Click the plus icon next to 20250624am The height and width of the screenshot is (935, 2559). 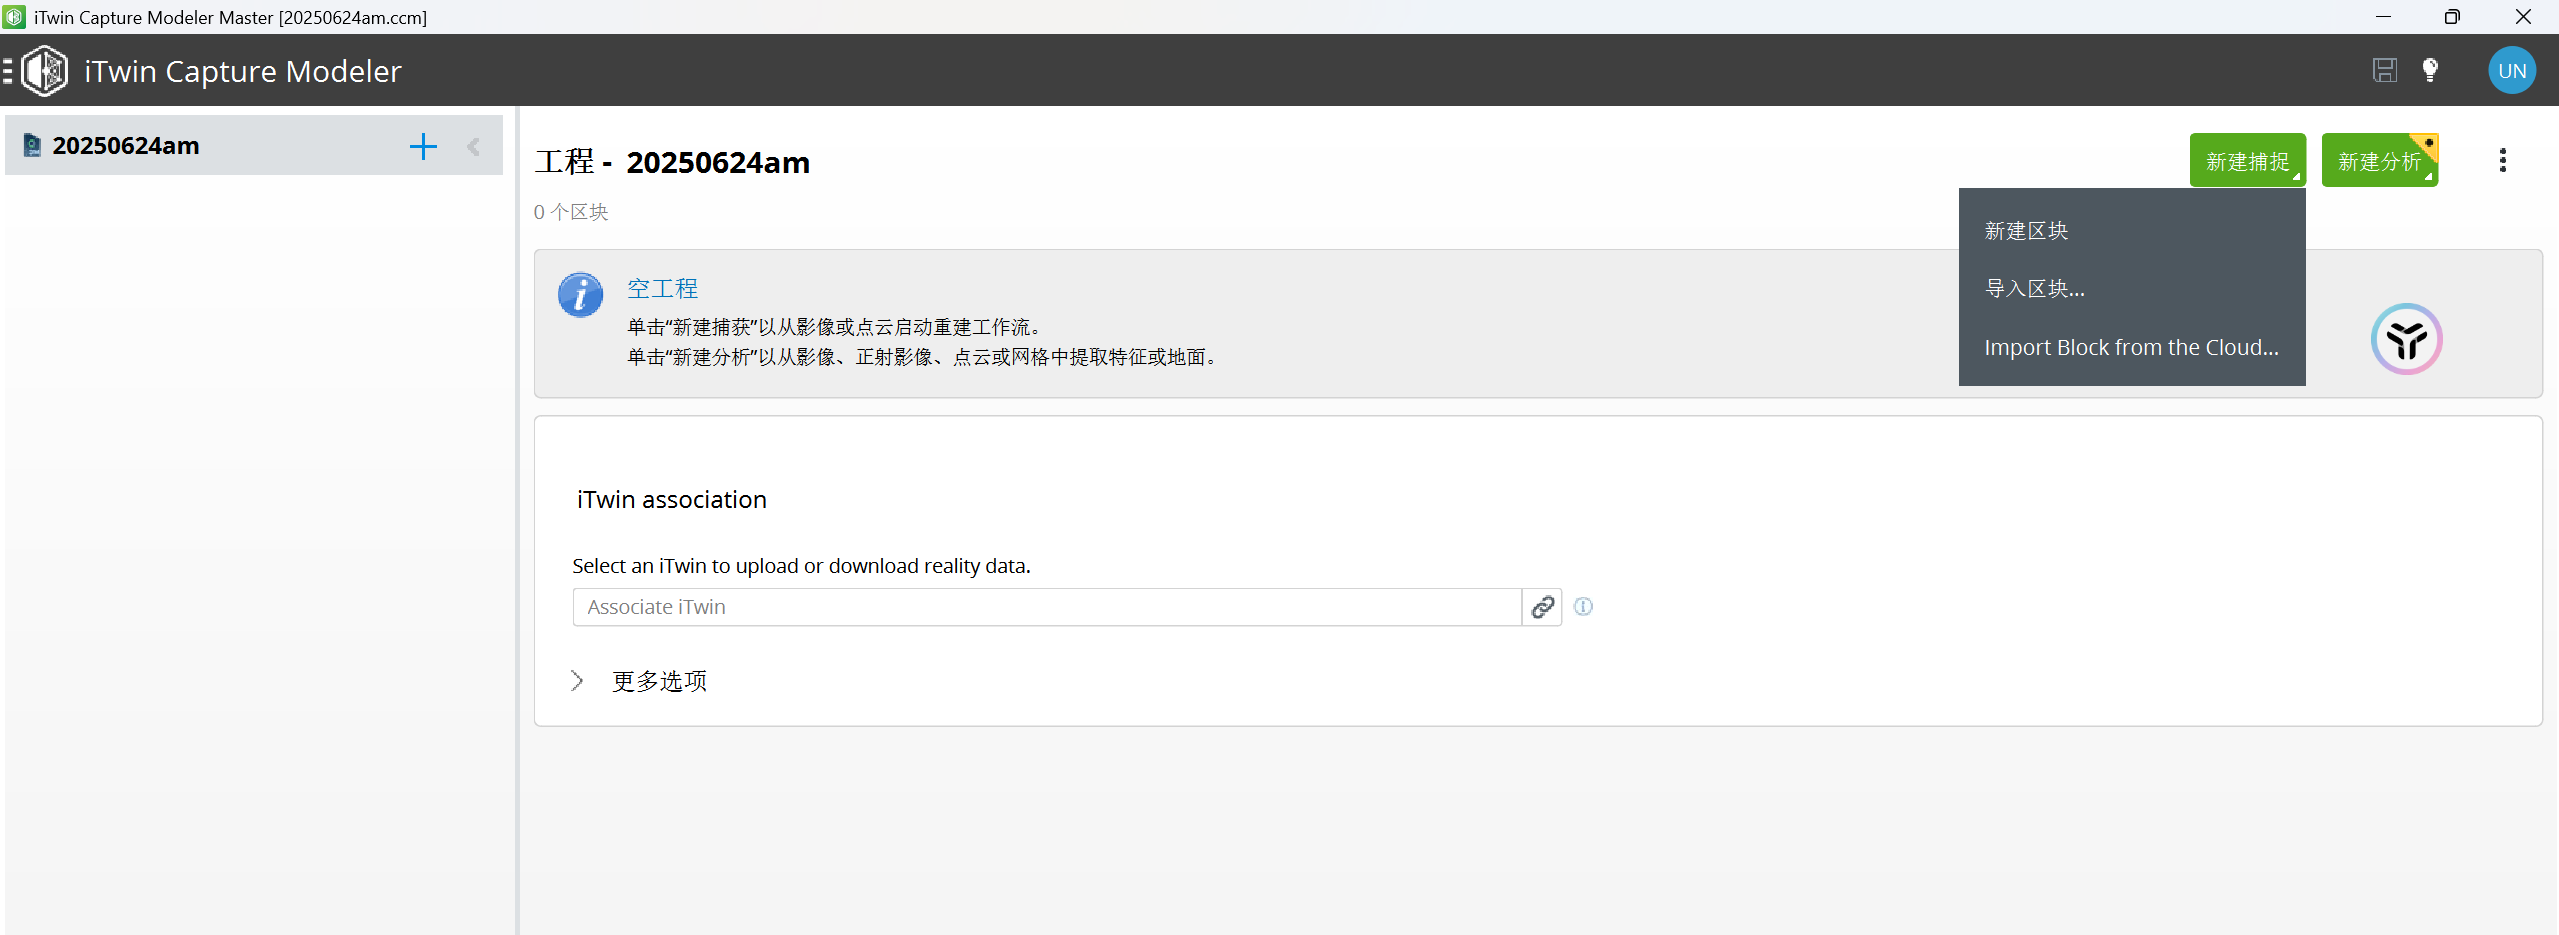423,147
